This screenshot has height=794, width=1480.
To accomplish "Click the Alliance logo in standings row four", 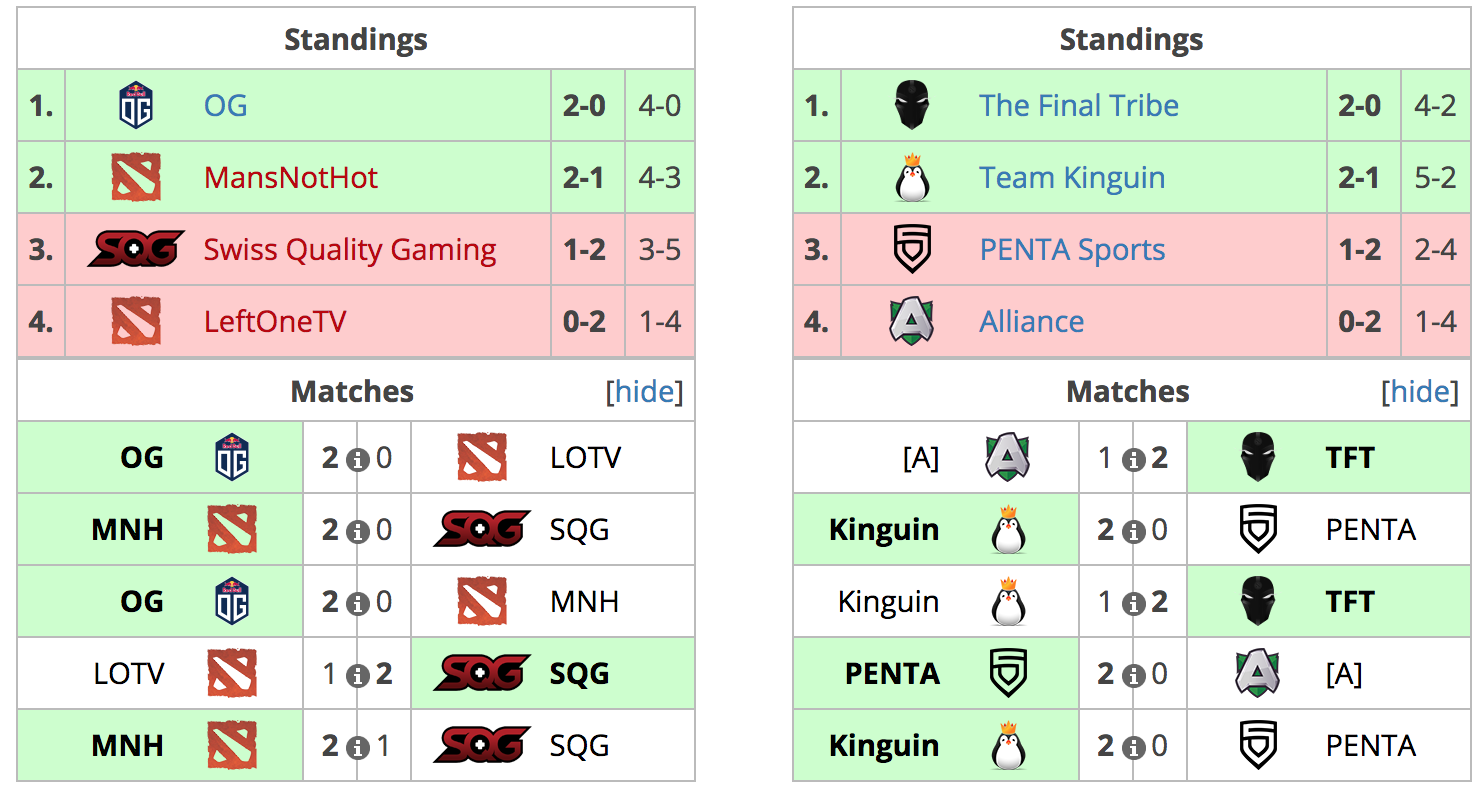I will (x=911, y=321).
